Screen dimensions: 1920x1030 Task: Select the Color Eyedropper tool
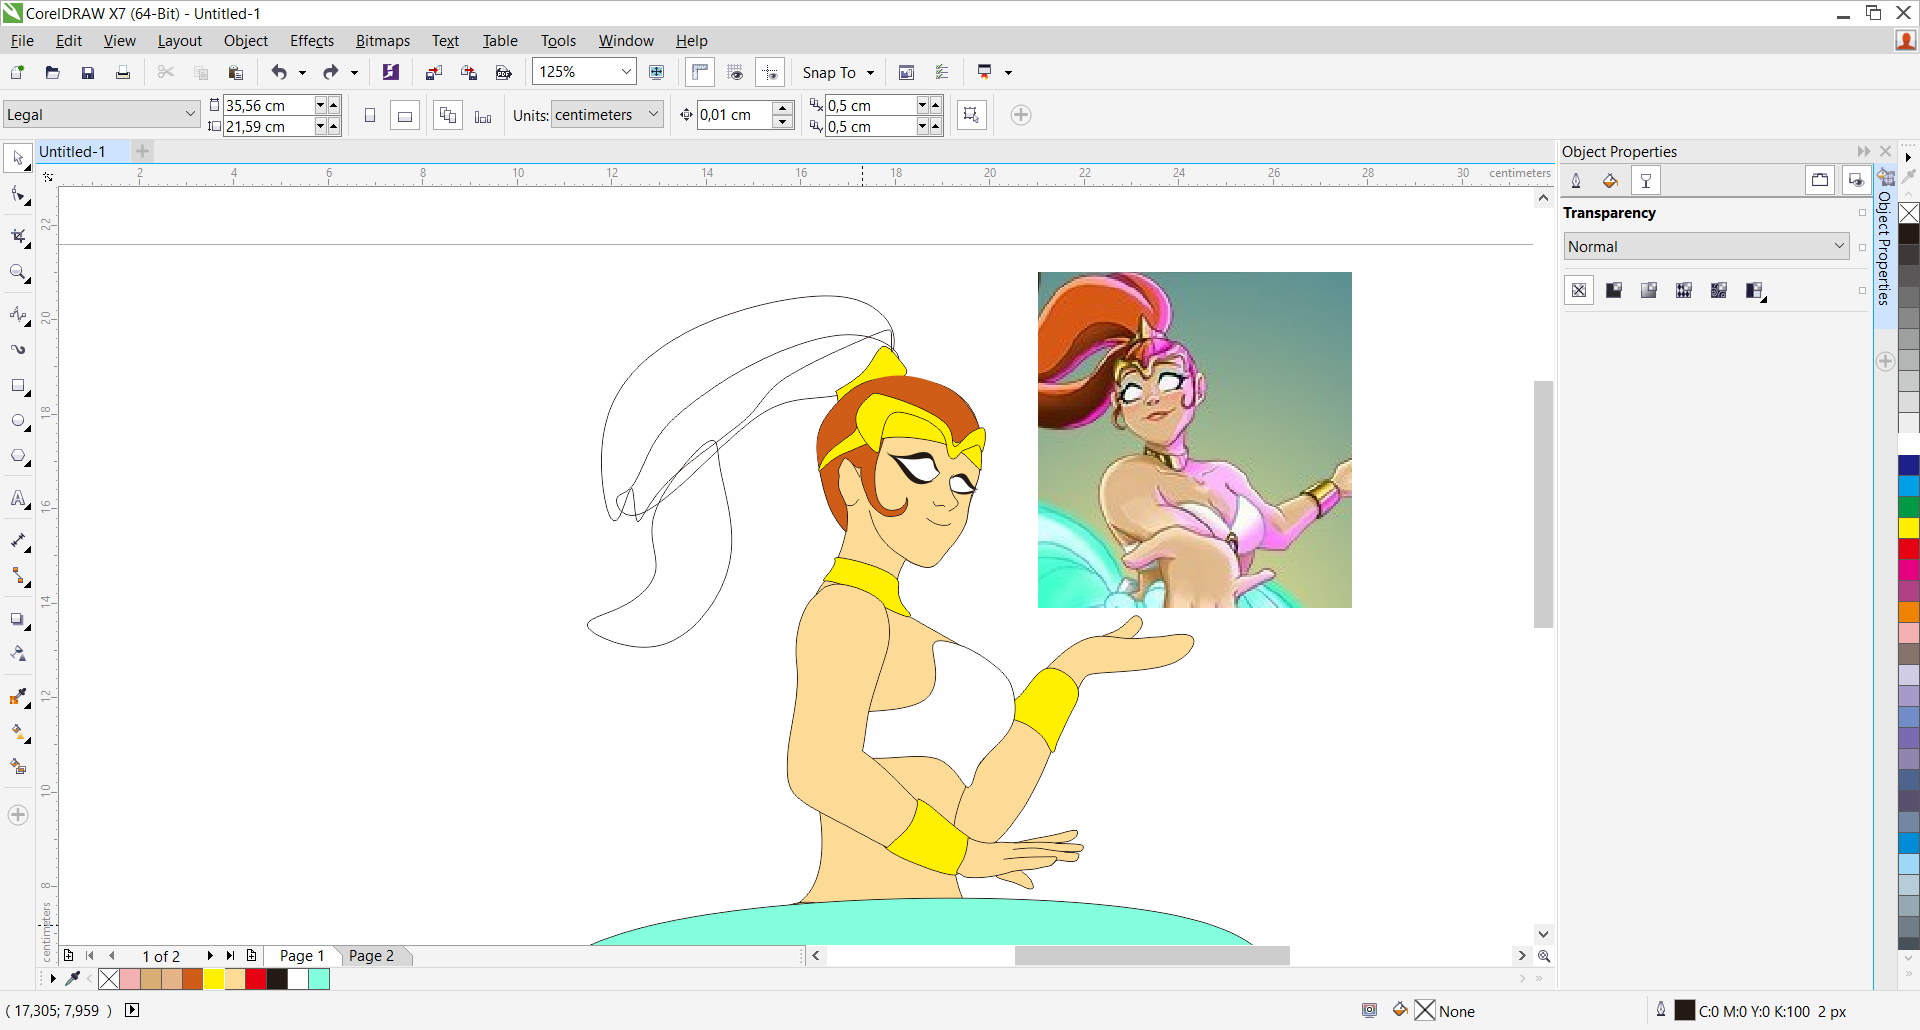pos(18,697)
